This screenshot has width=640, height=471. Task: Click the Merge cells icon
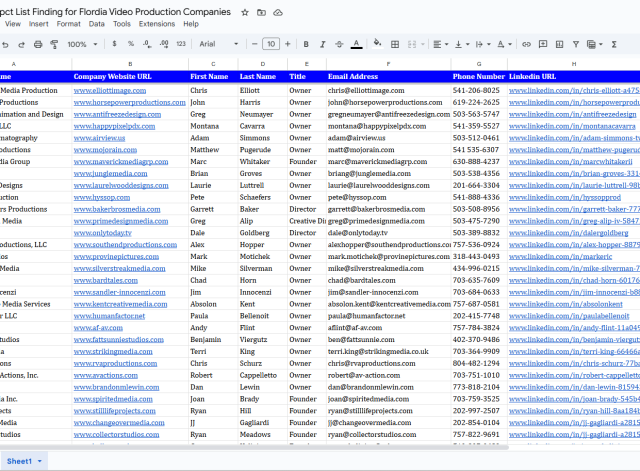click(412, 44)
